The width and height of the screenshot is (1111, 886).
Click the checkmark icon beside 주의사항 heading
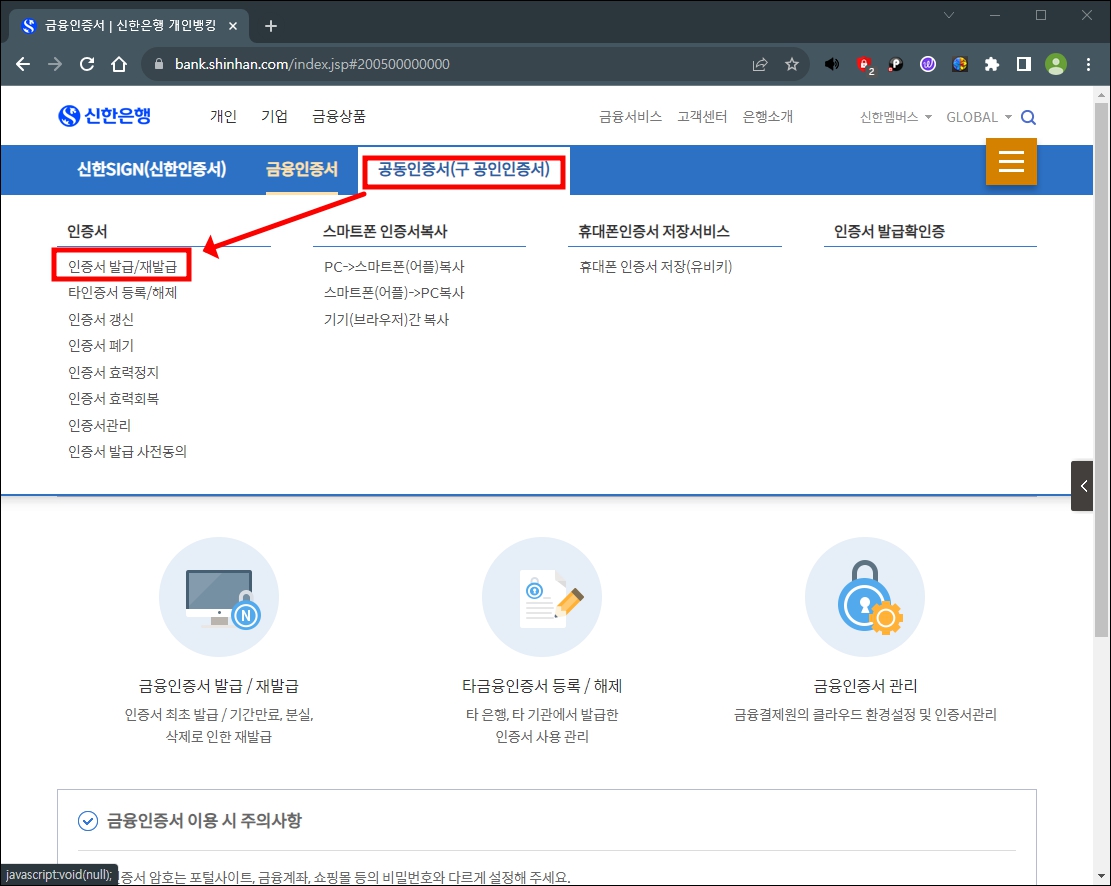tap(87, 820)
